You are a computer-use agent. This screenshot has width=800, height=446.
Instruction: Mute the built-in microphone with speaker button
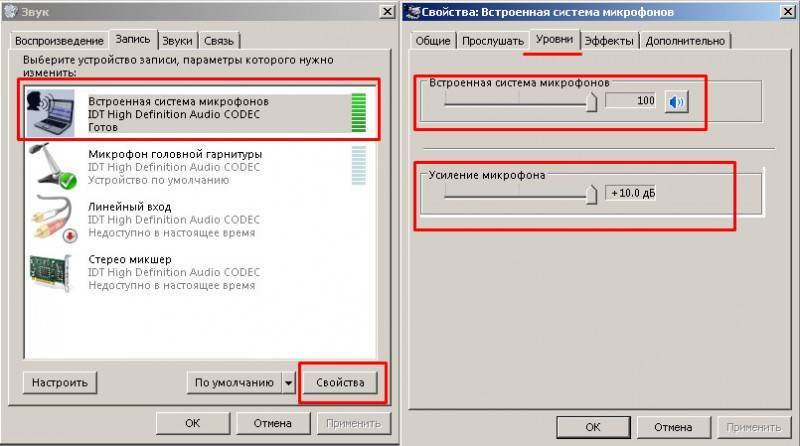coord(677,102)
